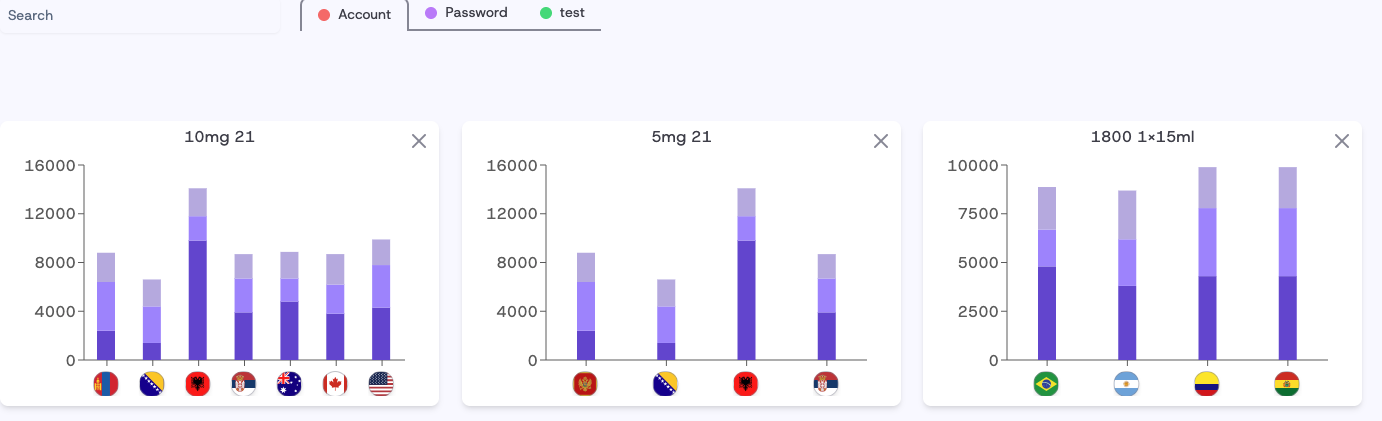The width and height of the screenshot is (1382, 421).
Task: Click the Montenegro flag in the 5mg 21 chart
Action: point(586,384)
